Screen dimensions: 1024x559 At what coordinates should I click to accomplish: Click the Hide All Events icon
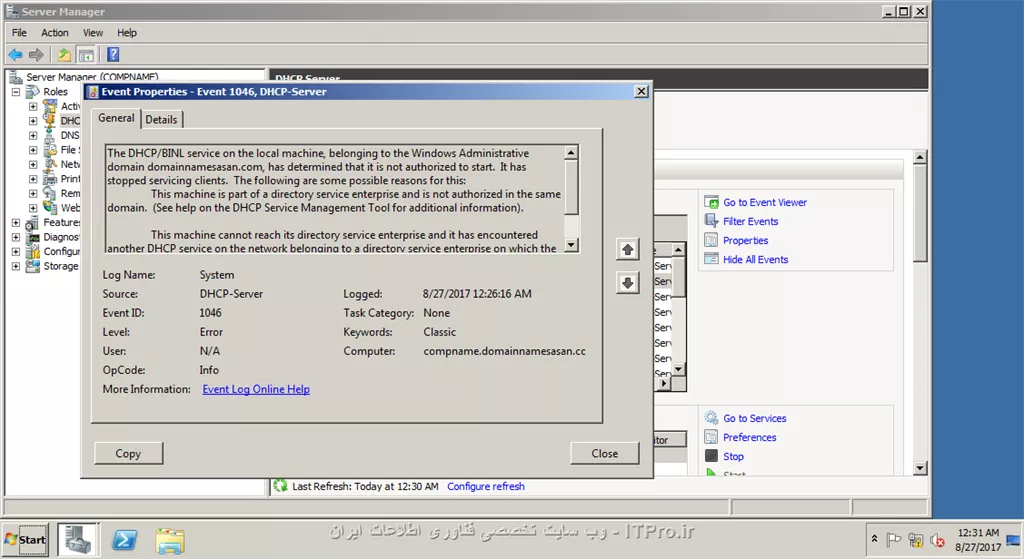pos(711,259)
